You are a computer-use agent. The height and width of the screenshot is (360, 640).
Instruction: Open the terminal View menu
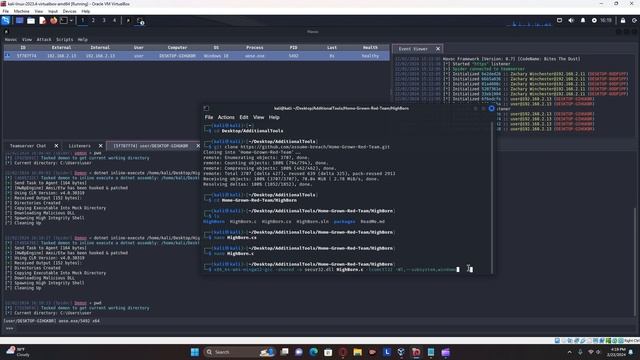pos(258,117)
